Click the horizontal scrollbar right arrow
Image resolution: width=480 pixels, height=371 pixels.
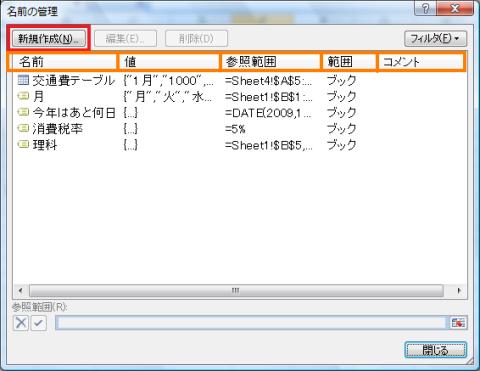click(x=459, y=291)
